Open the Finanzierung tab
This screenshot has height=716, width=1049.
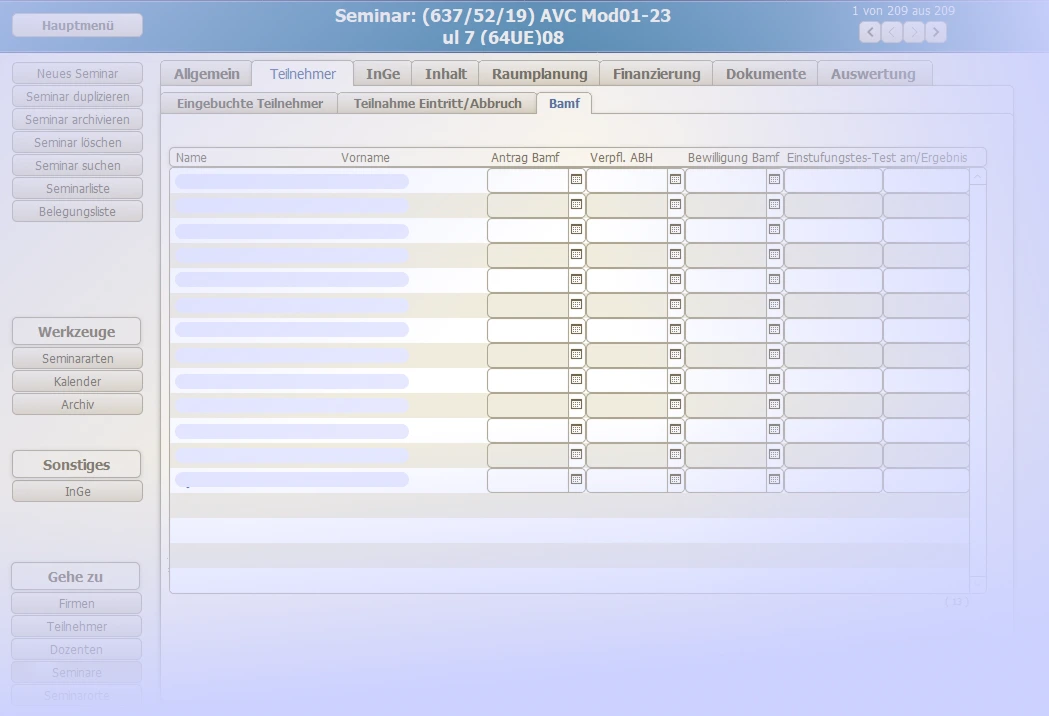657,74
